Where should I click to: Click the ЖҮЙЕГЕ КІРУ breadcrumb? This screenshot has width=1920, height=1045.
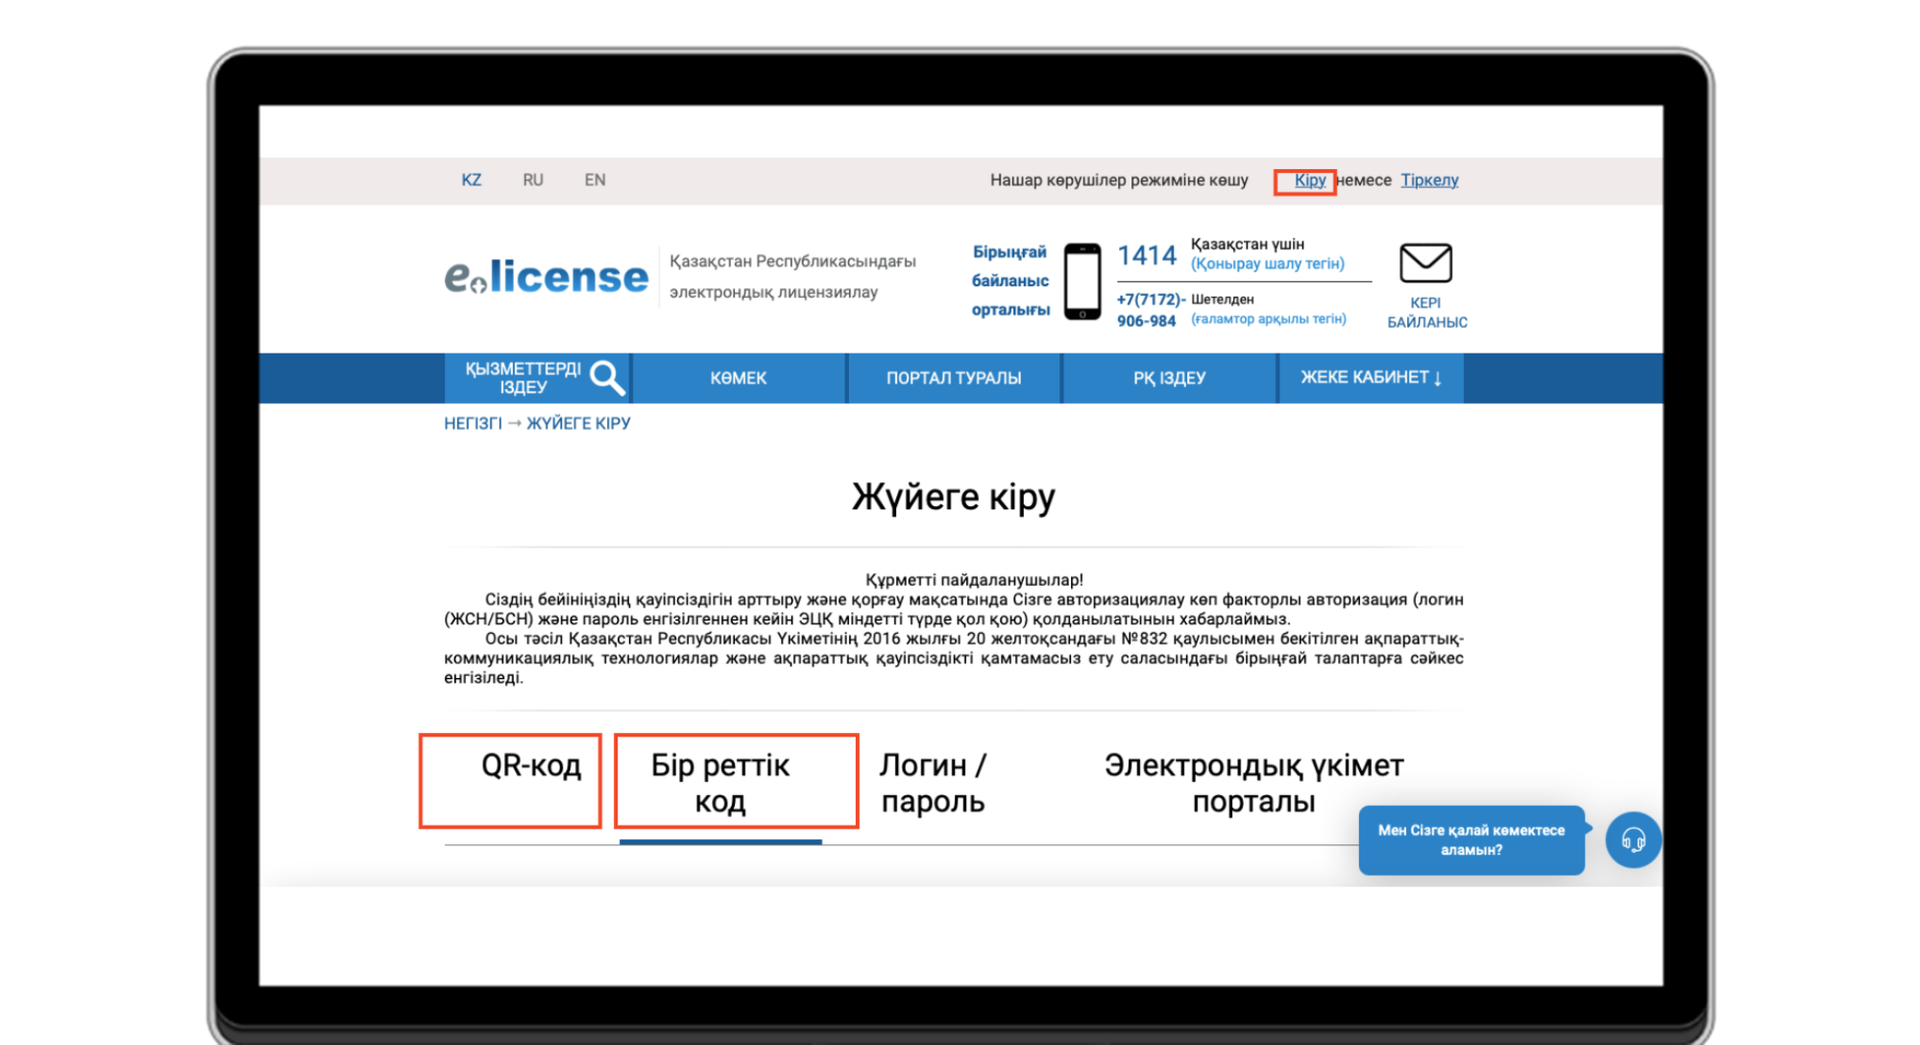click(578, 423)
